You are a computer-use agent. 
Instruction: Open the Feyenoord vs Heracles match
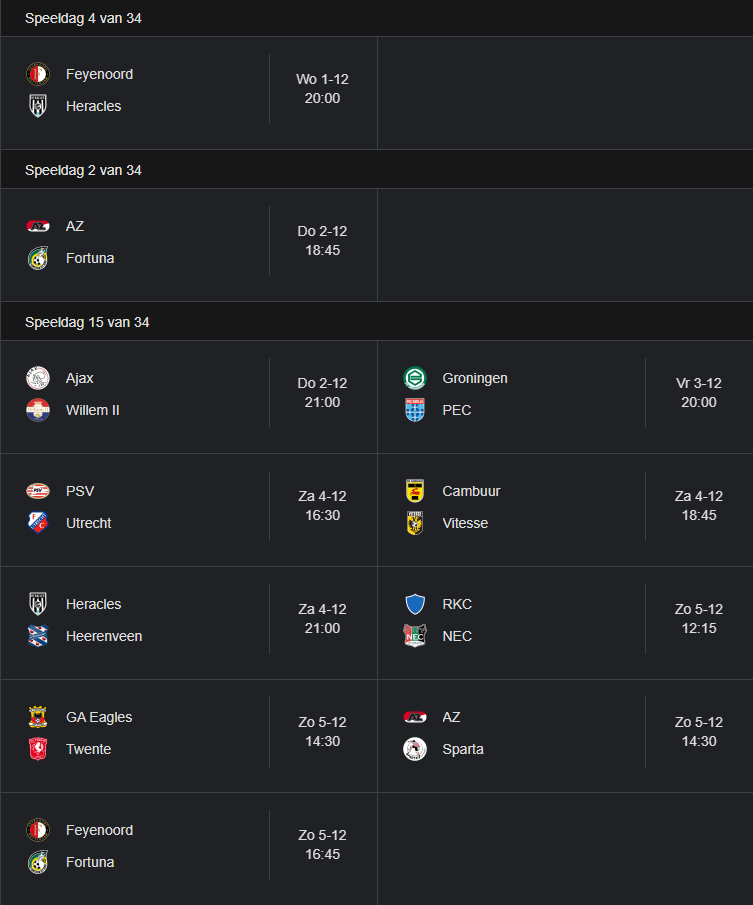[189, 93]
